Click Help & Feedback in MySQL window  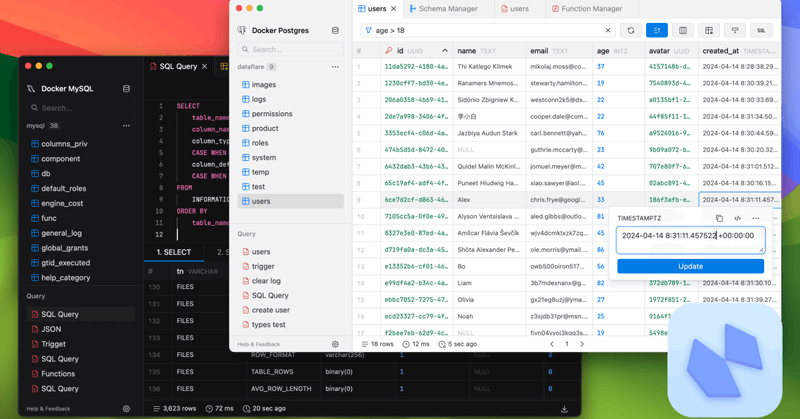click(x=48, y=409)
